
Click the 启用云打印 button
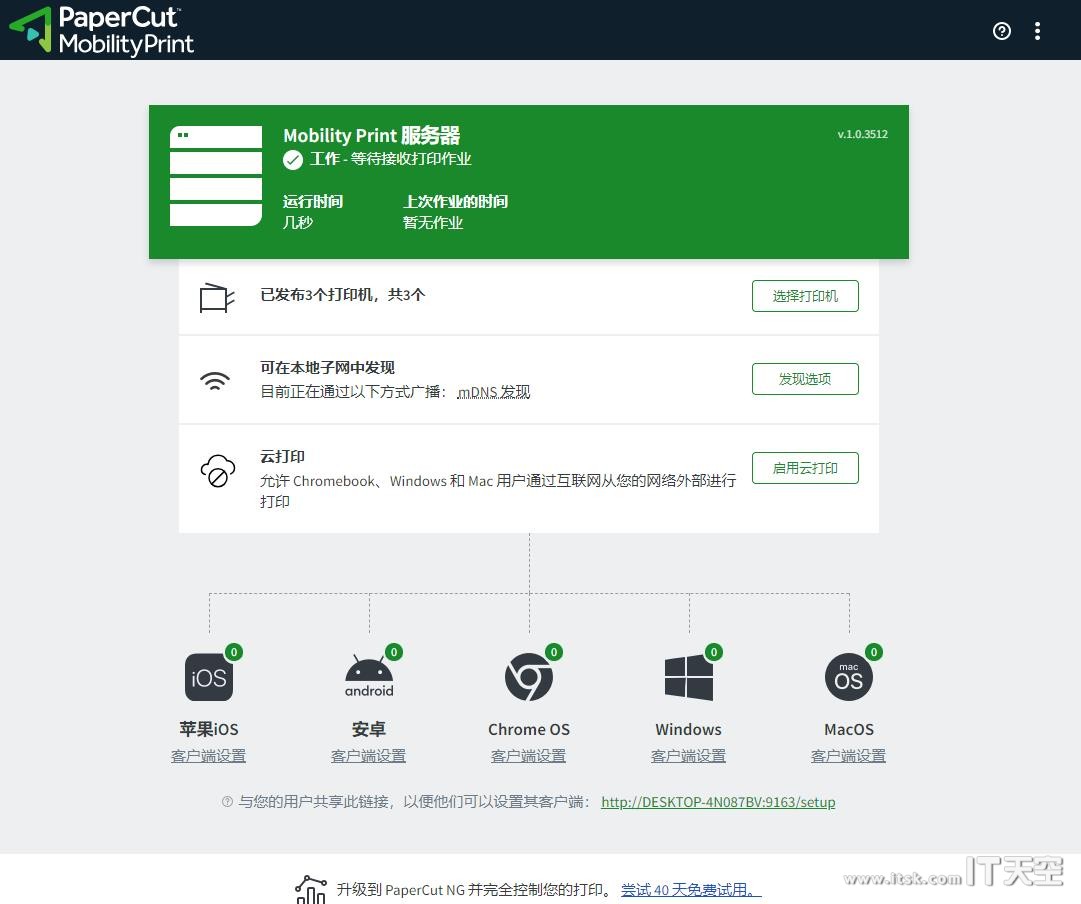(805, 468)
